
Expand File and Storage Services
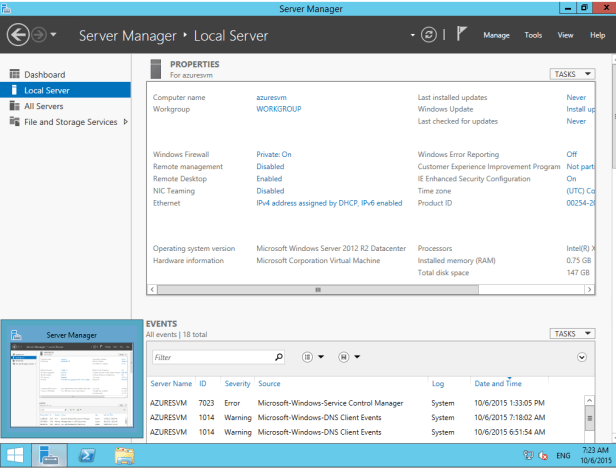click(125, 122)
